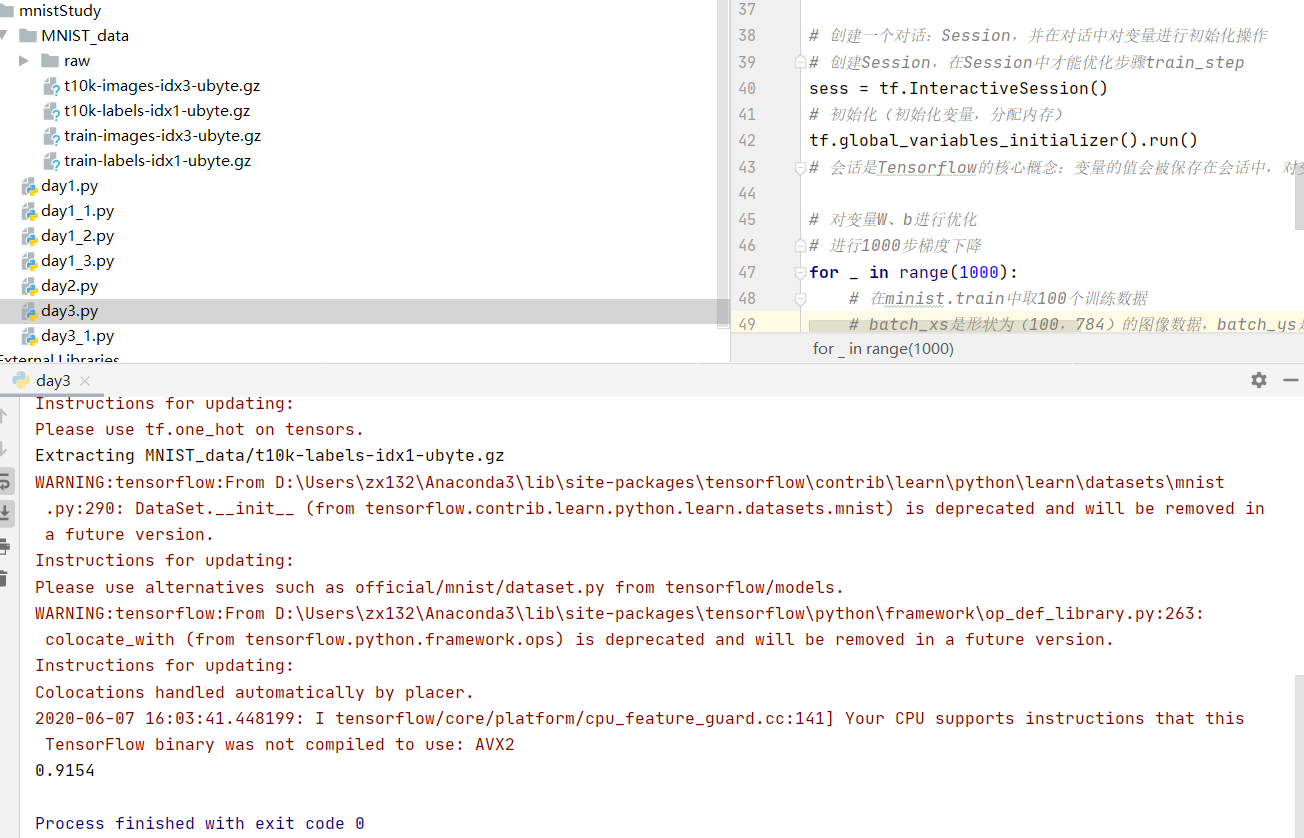Click the print icon in run toolbar
The width and height of the screenshot is (1304, 838).
point(4,546)
